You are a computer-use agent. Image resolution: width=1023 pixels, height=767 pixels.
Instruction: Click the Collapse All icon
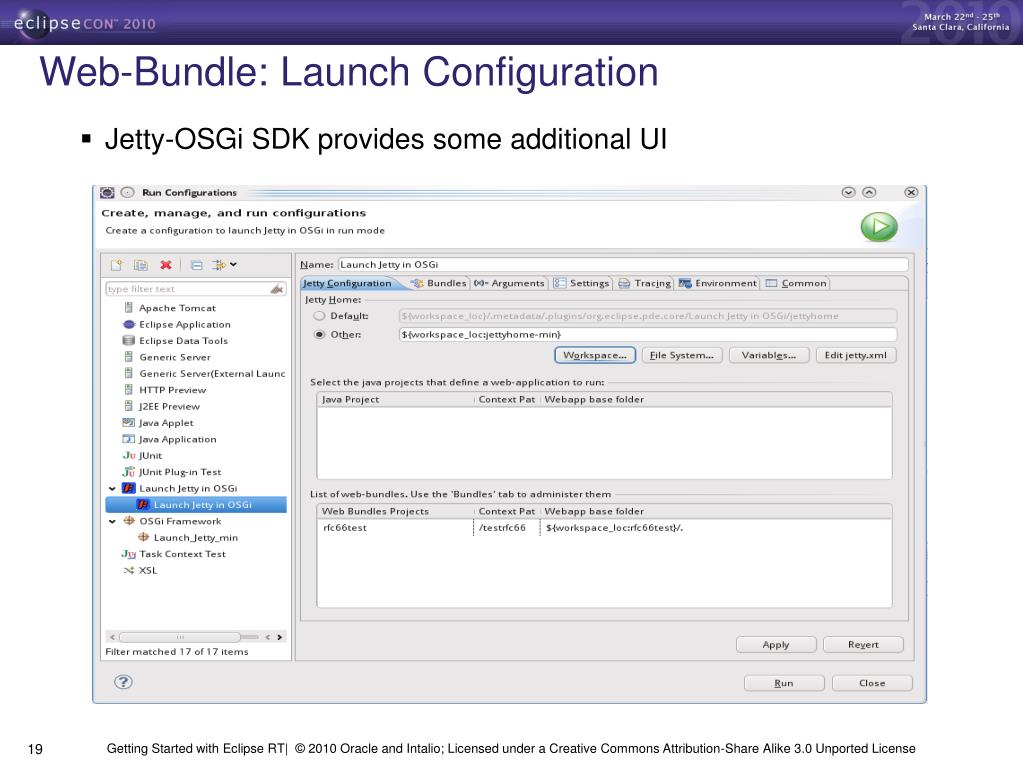[x=196, y=265]
